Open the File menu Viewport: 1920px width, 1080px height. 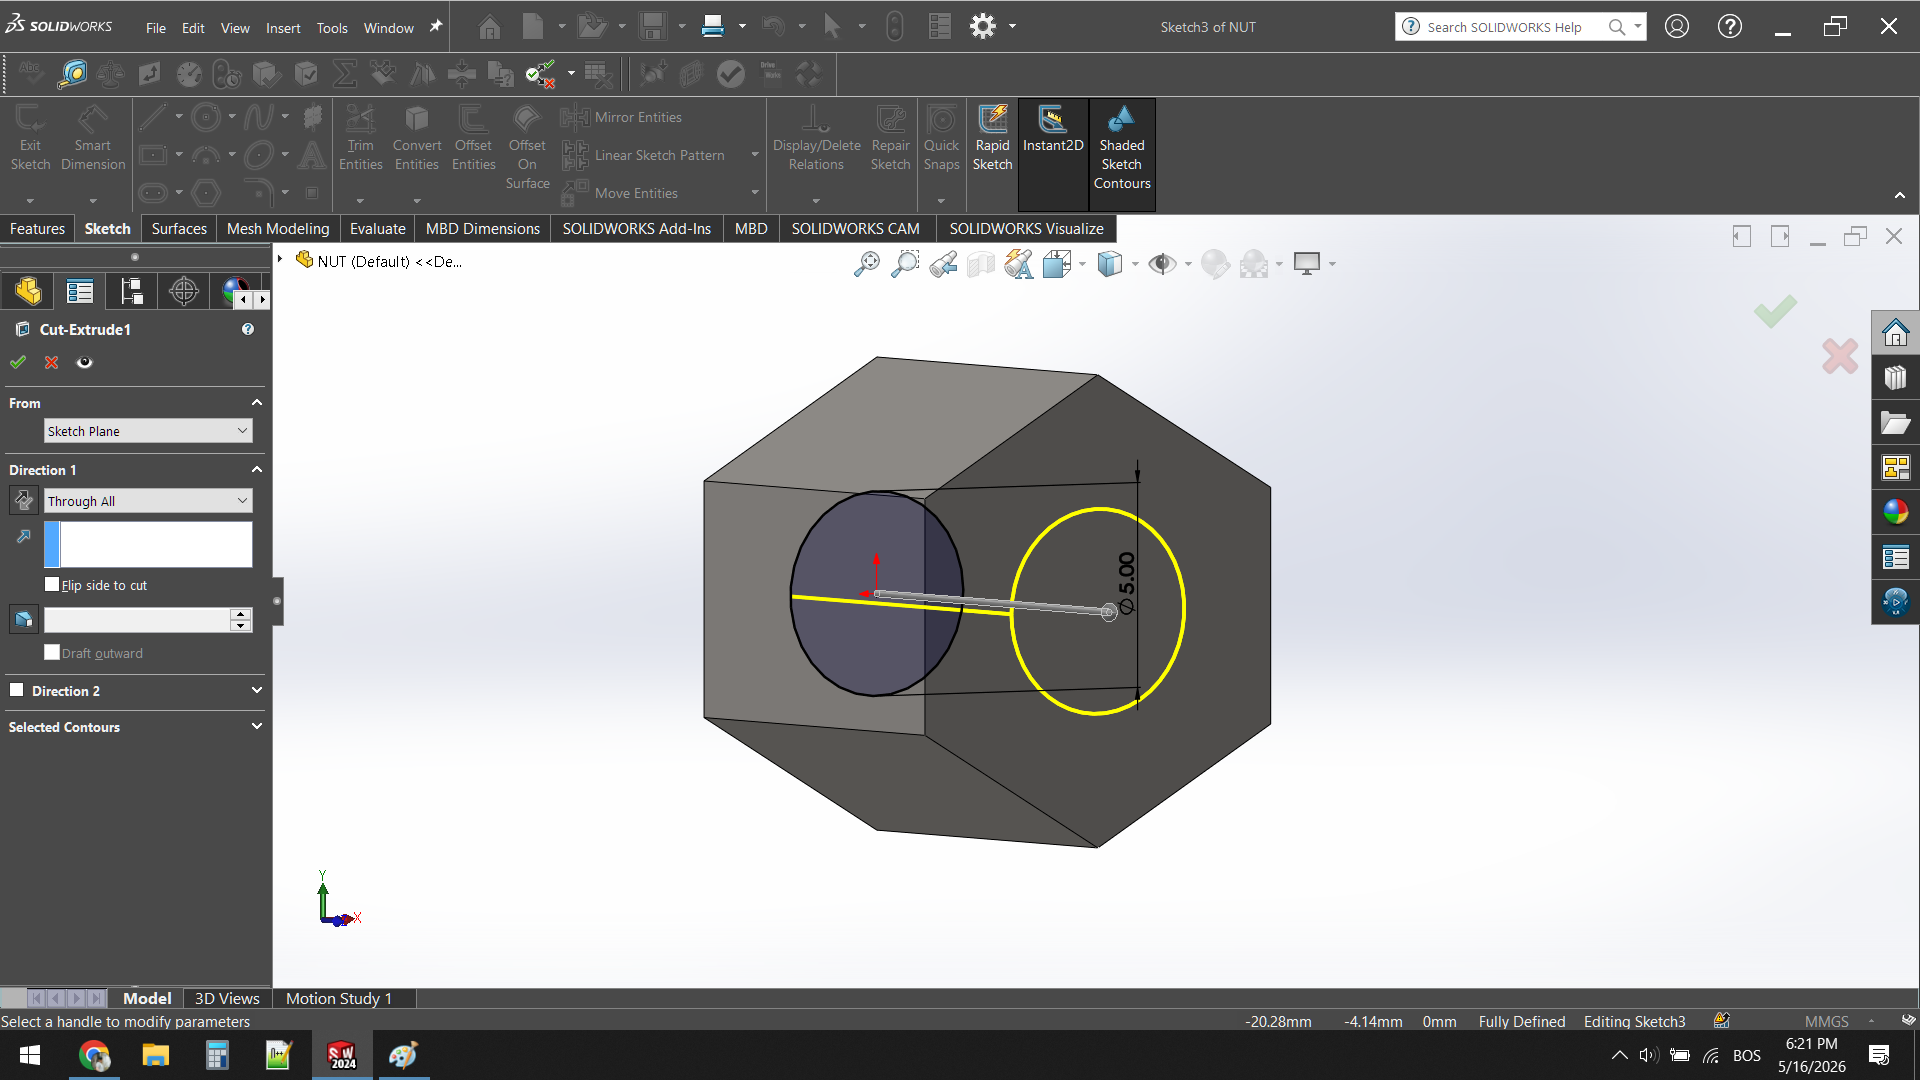(155, 28)
